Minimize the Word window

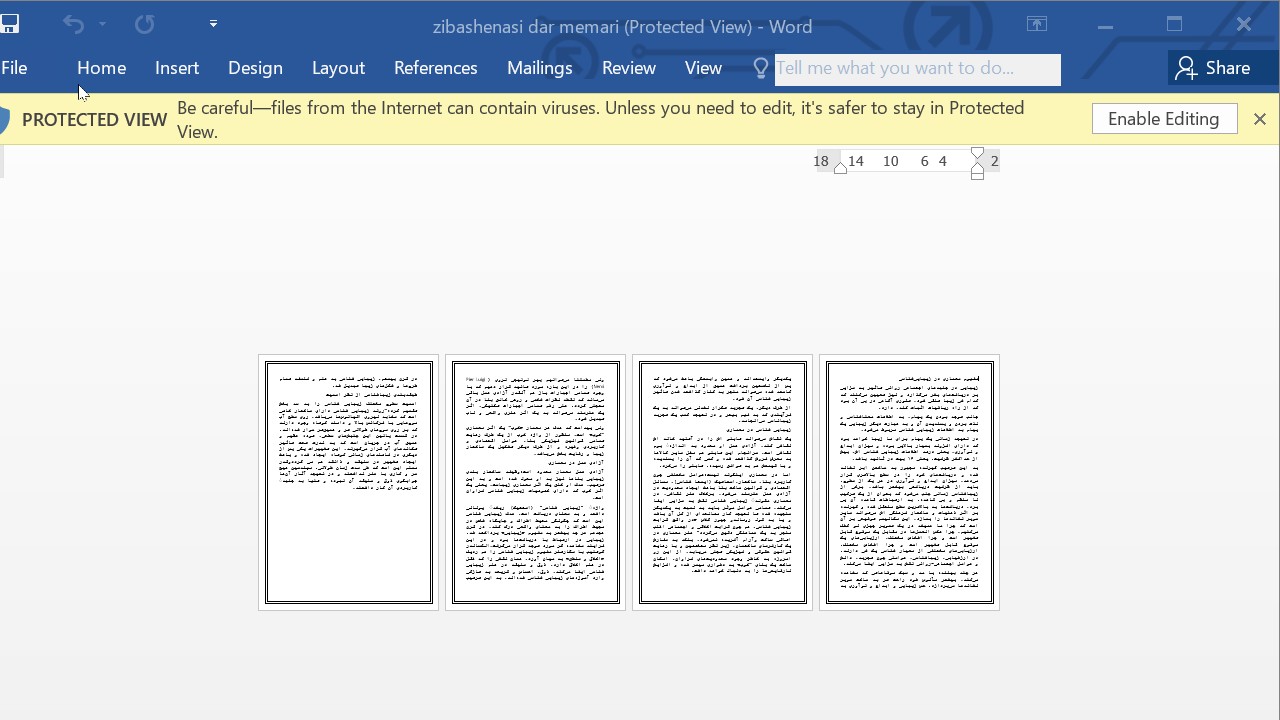coord(1105,25)
